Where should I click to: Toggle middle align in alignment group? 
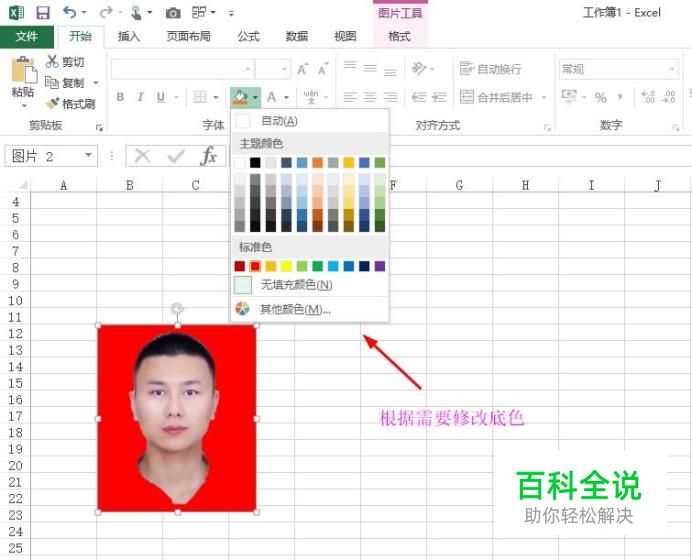click(370, 68)
